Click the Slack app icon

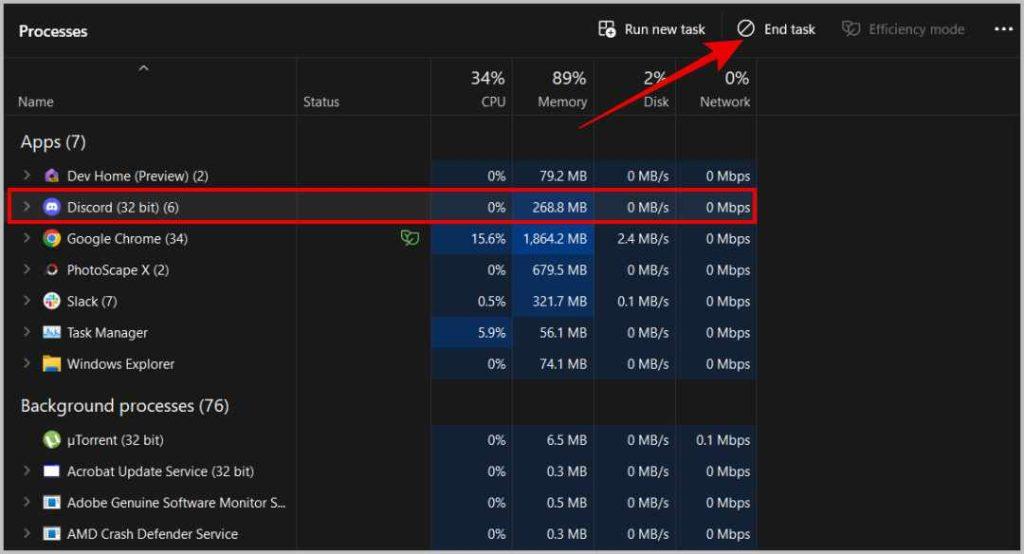pos(52,301)
